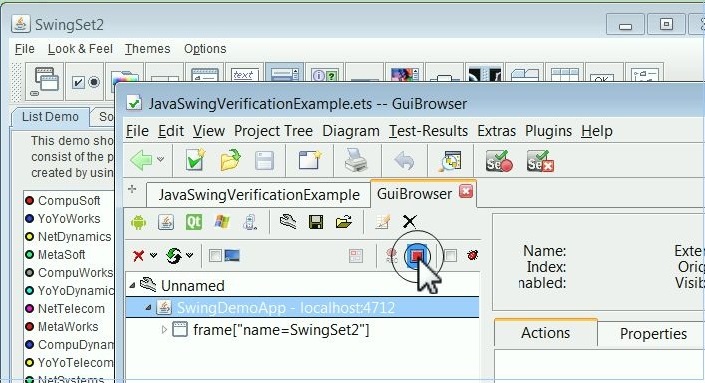
Task: Open the Diagram menu
Action: [x=351, y=131]
